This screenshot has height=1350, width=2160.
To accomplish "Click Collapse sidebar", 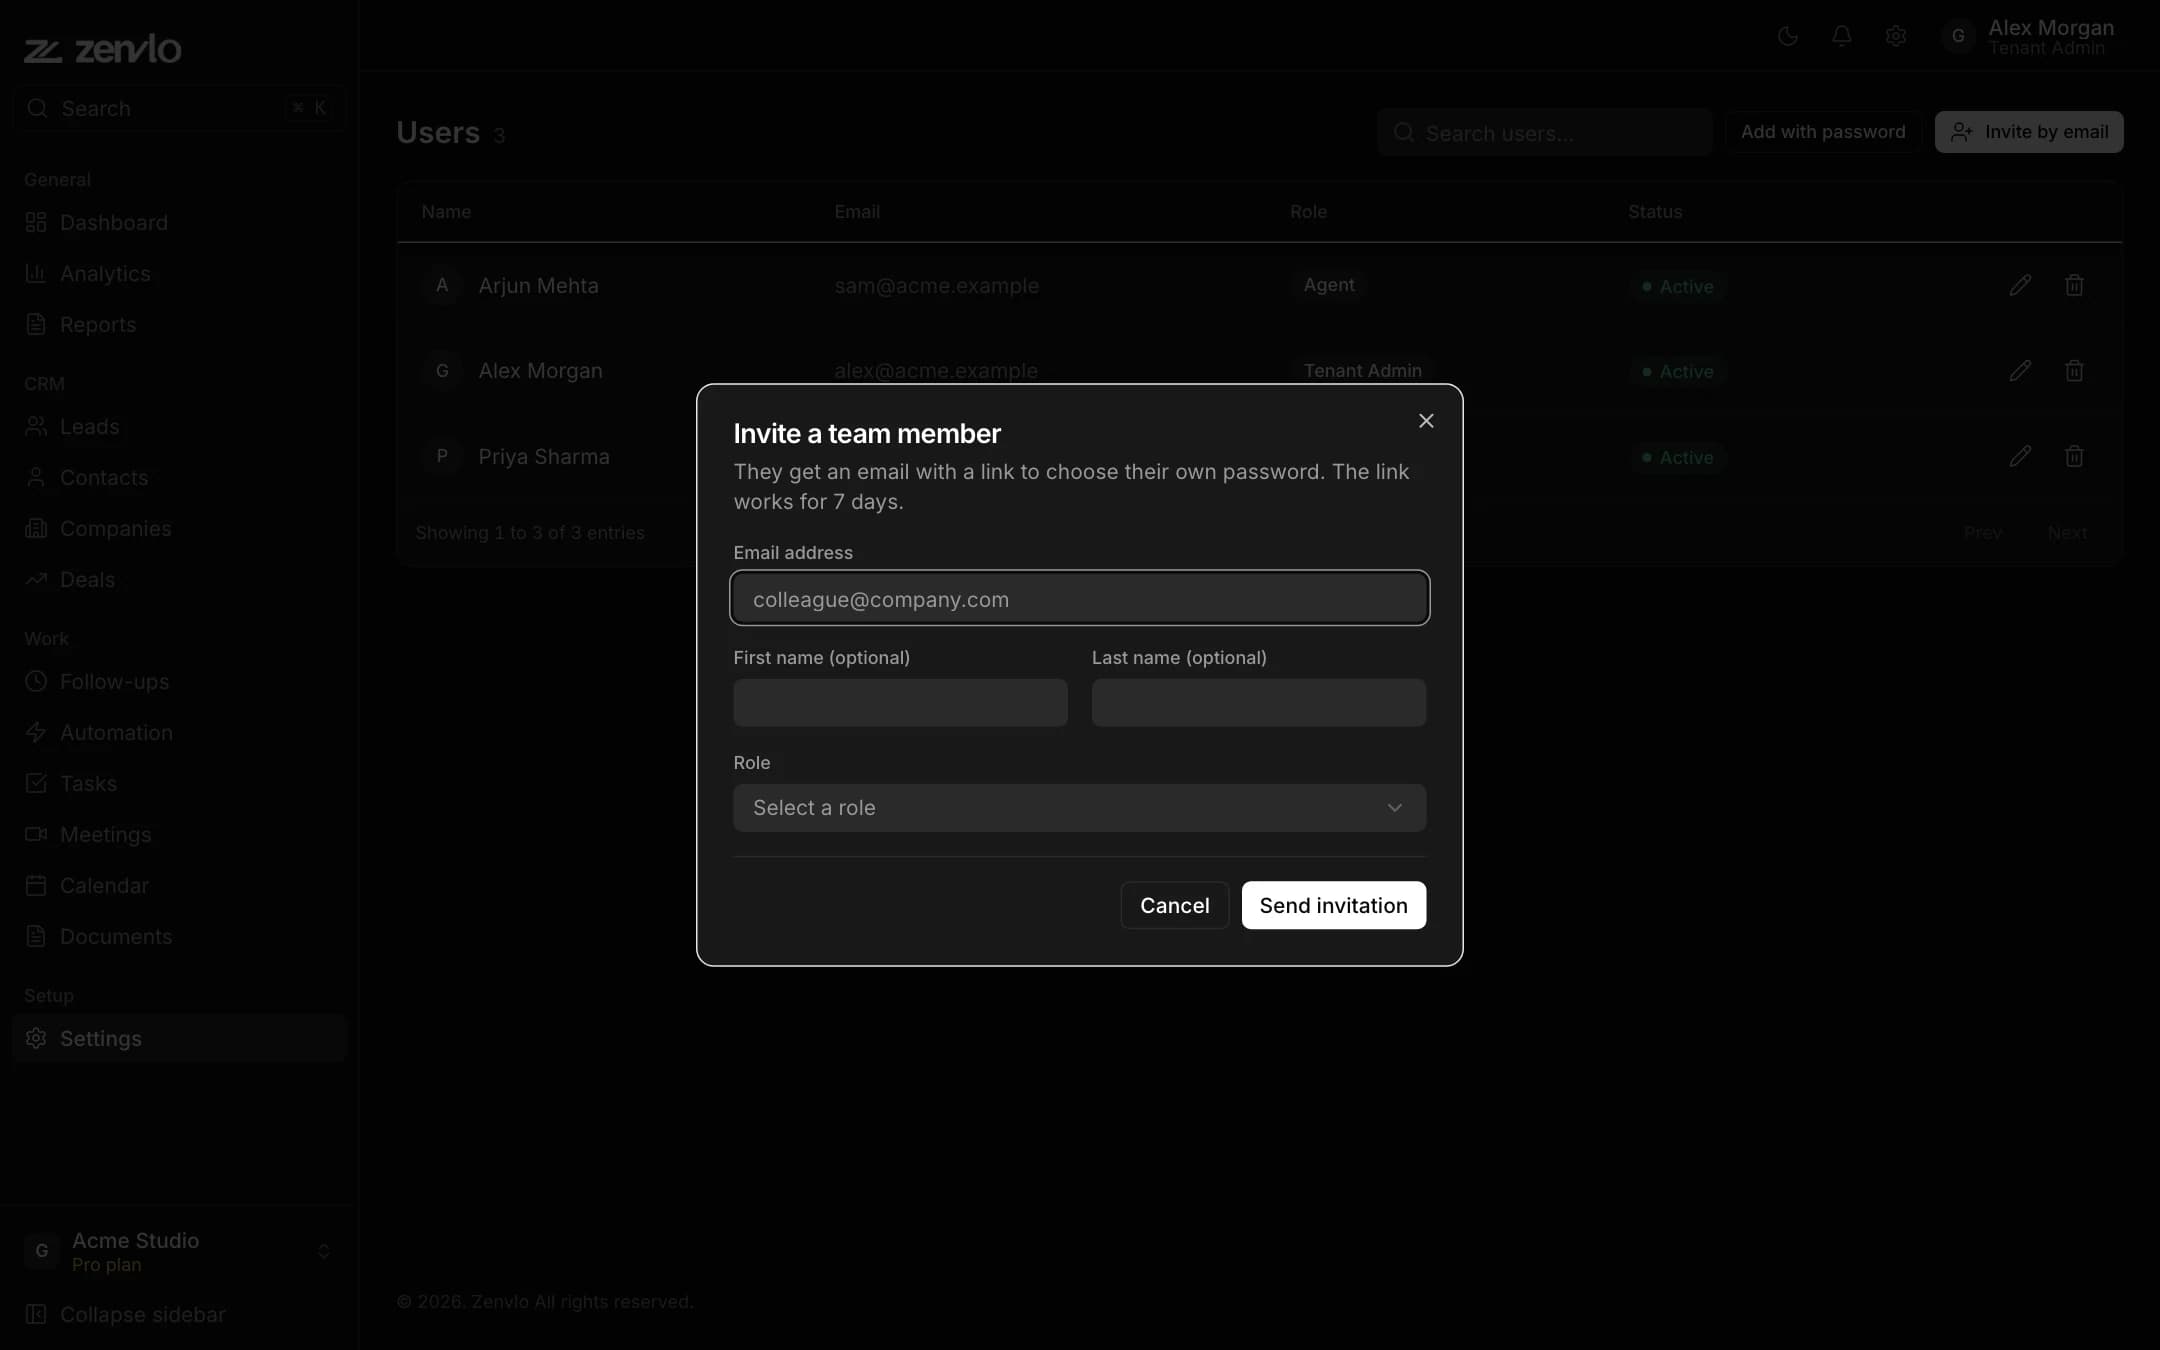I will pyautogui.click(x=179, y=1314).
